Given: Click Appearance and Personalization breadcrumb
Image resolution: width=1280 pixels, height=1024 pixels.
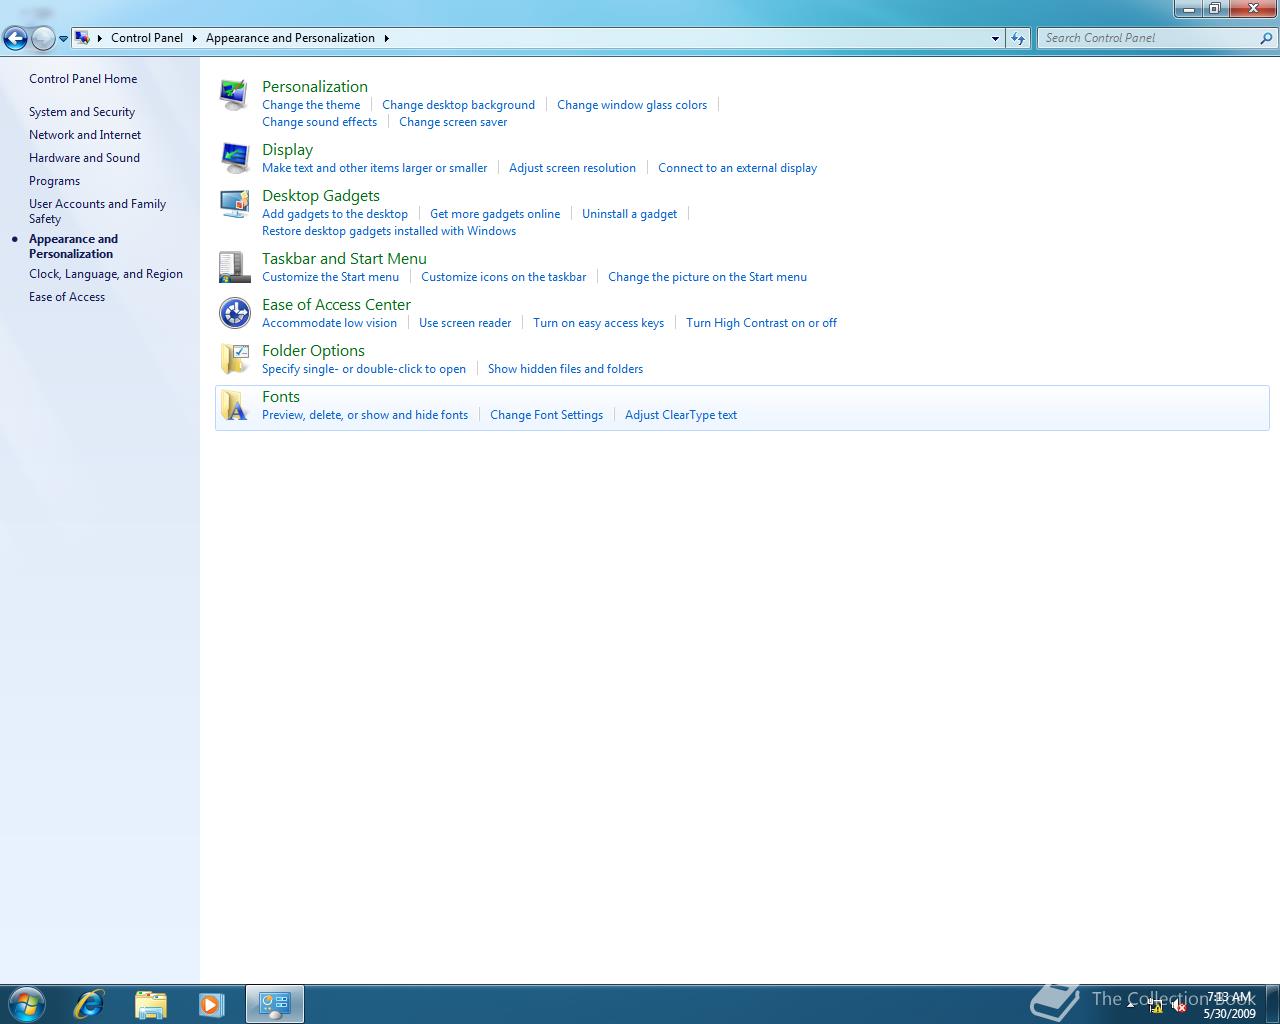Looking at the screenshot, I should click(x=290, y=38).
